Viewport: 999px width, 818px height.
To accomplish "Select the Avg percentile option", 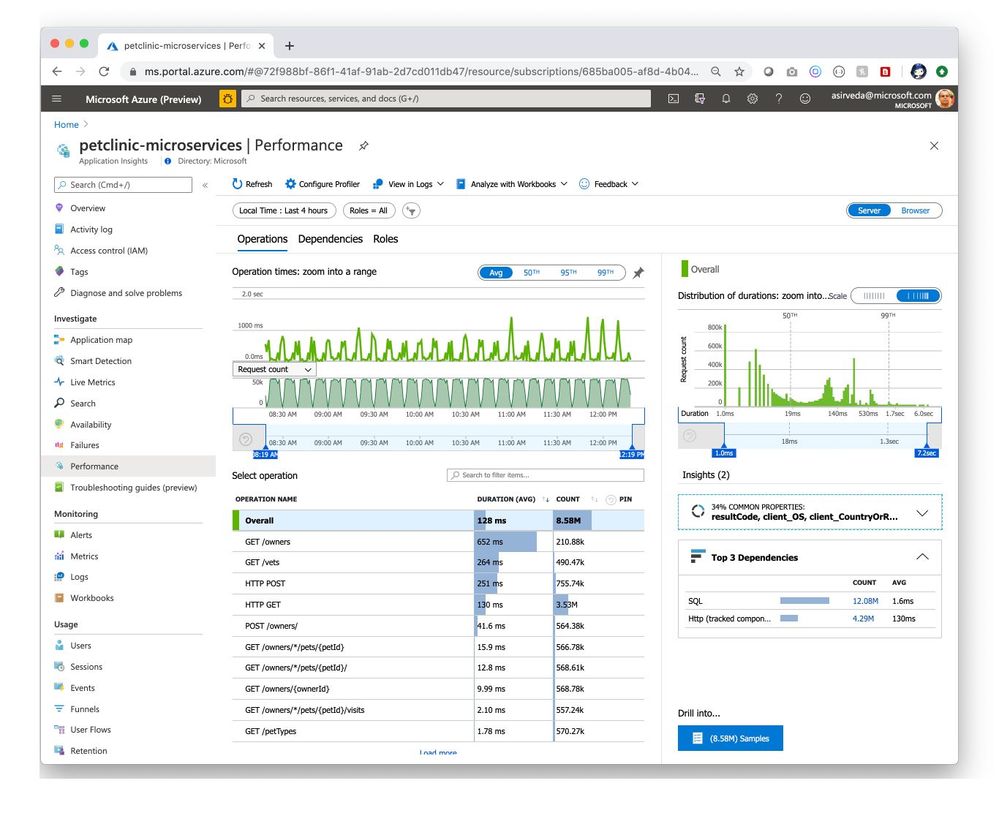I will tap(496, 273).
